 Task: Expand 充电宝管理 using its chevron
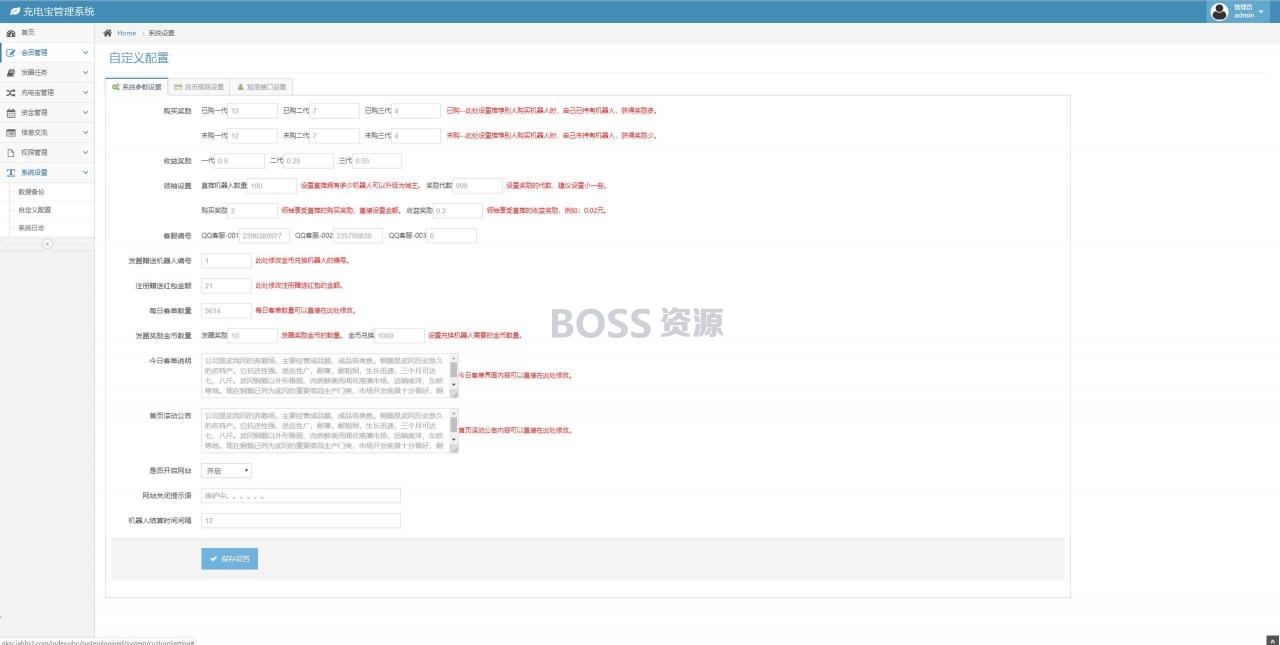tap(86, 92)
